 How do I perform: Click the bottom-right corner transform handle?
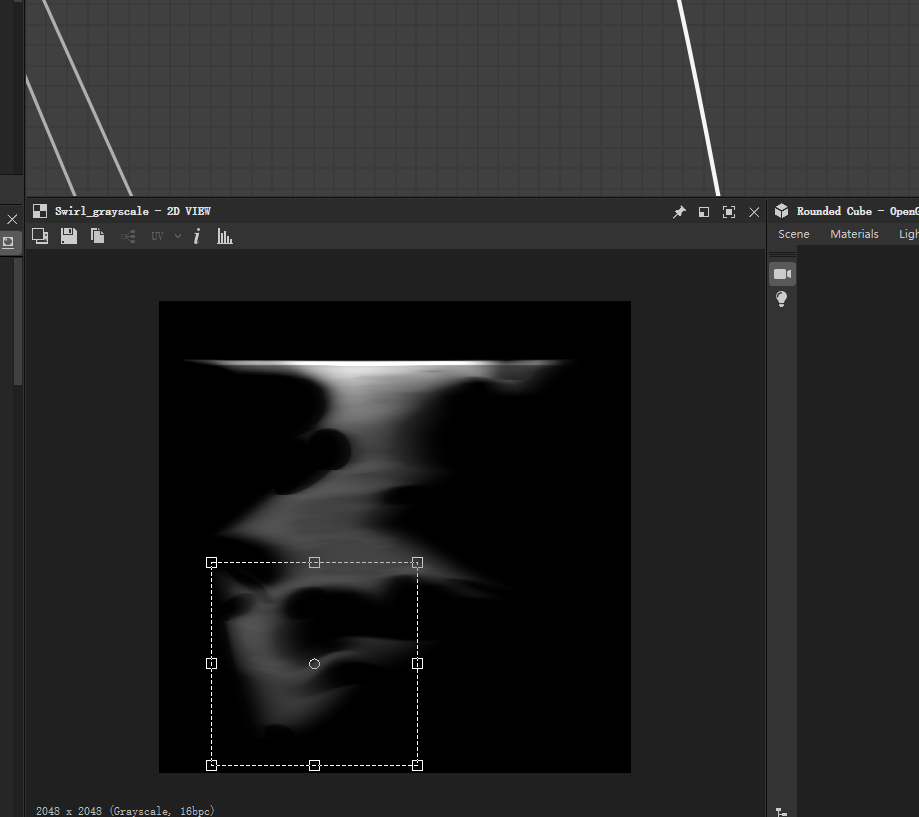tap(417, 765)
